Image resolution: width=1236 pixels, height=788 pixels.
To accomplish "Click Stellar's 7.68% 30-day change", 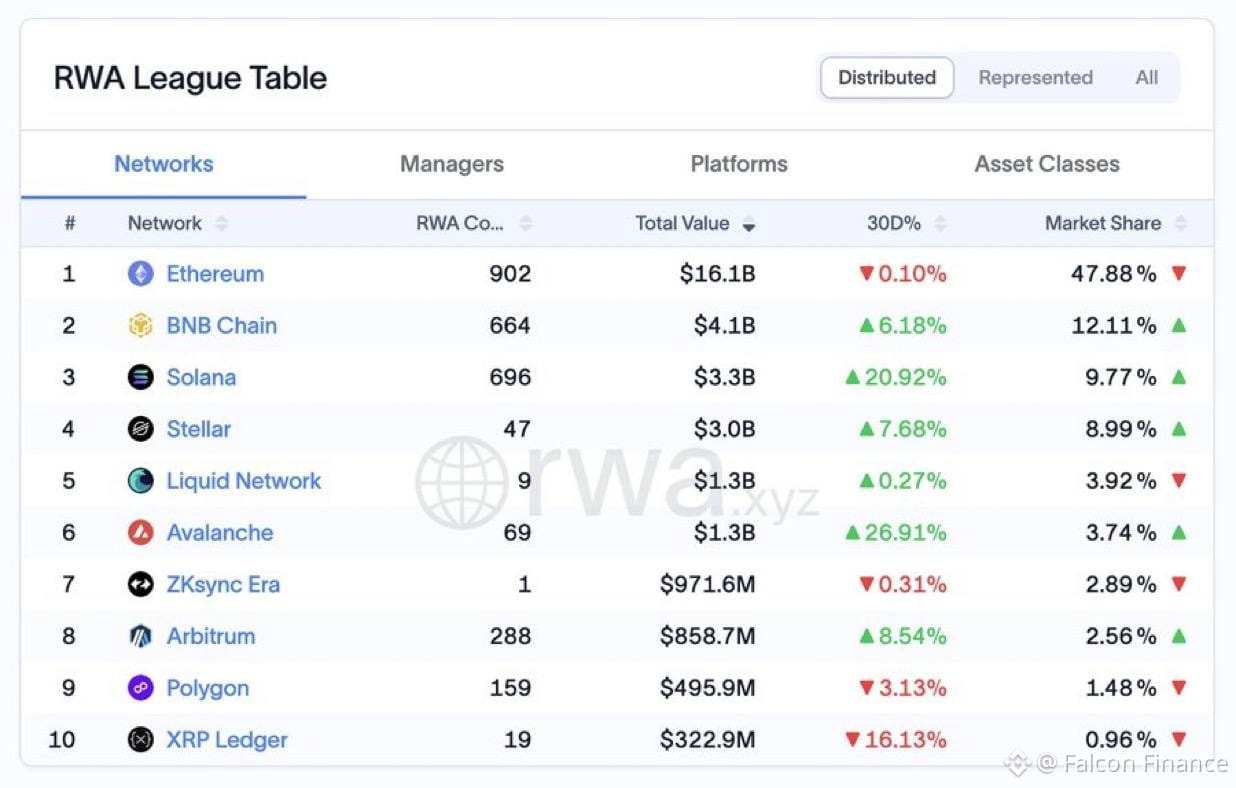I will [902, 429].
